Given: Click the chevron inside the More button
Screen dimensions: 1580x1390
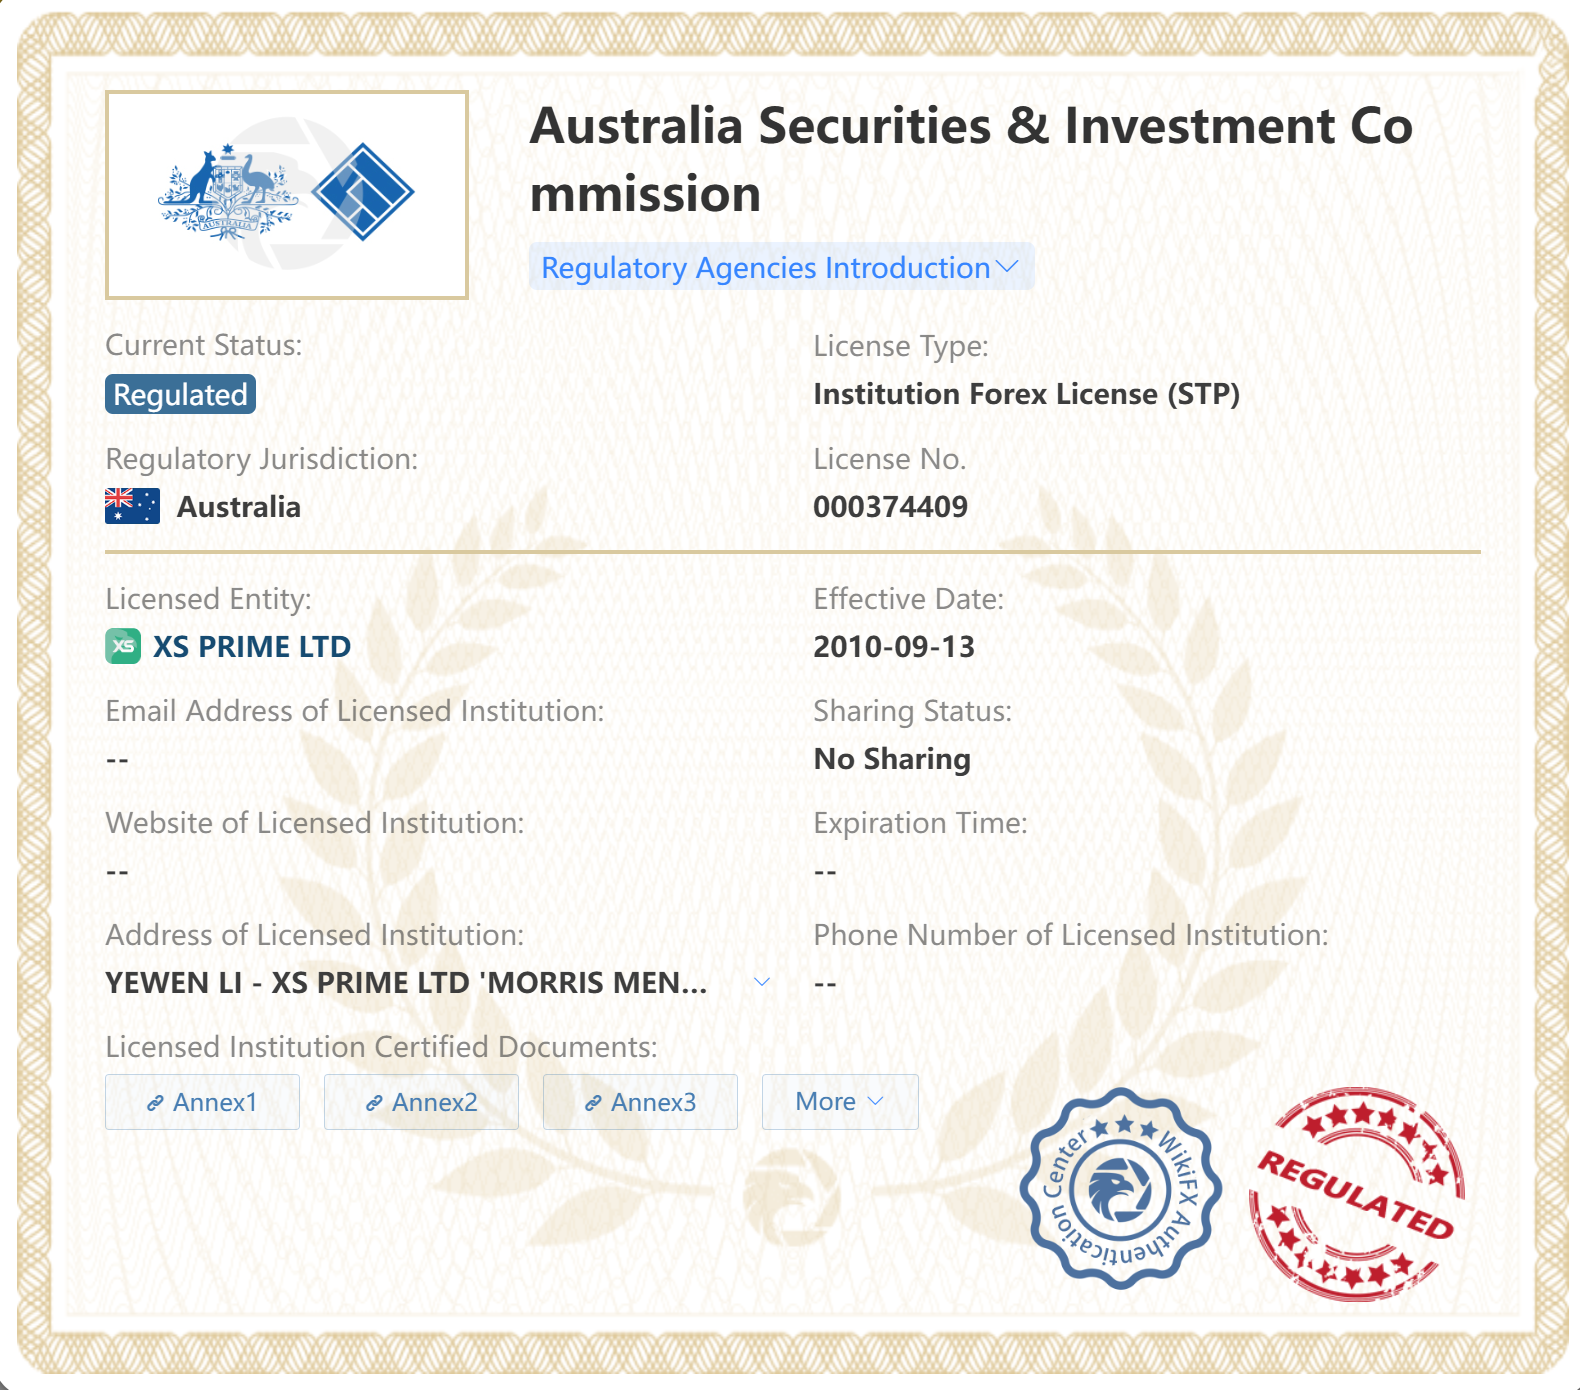Looking at the screenshot, I should tap(876, 1102).
